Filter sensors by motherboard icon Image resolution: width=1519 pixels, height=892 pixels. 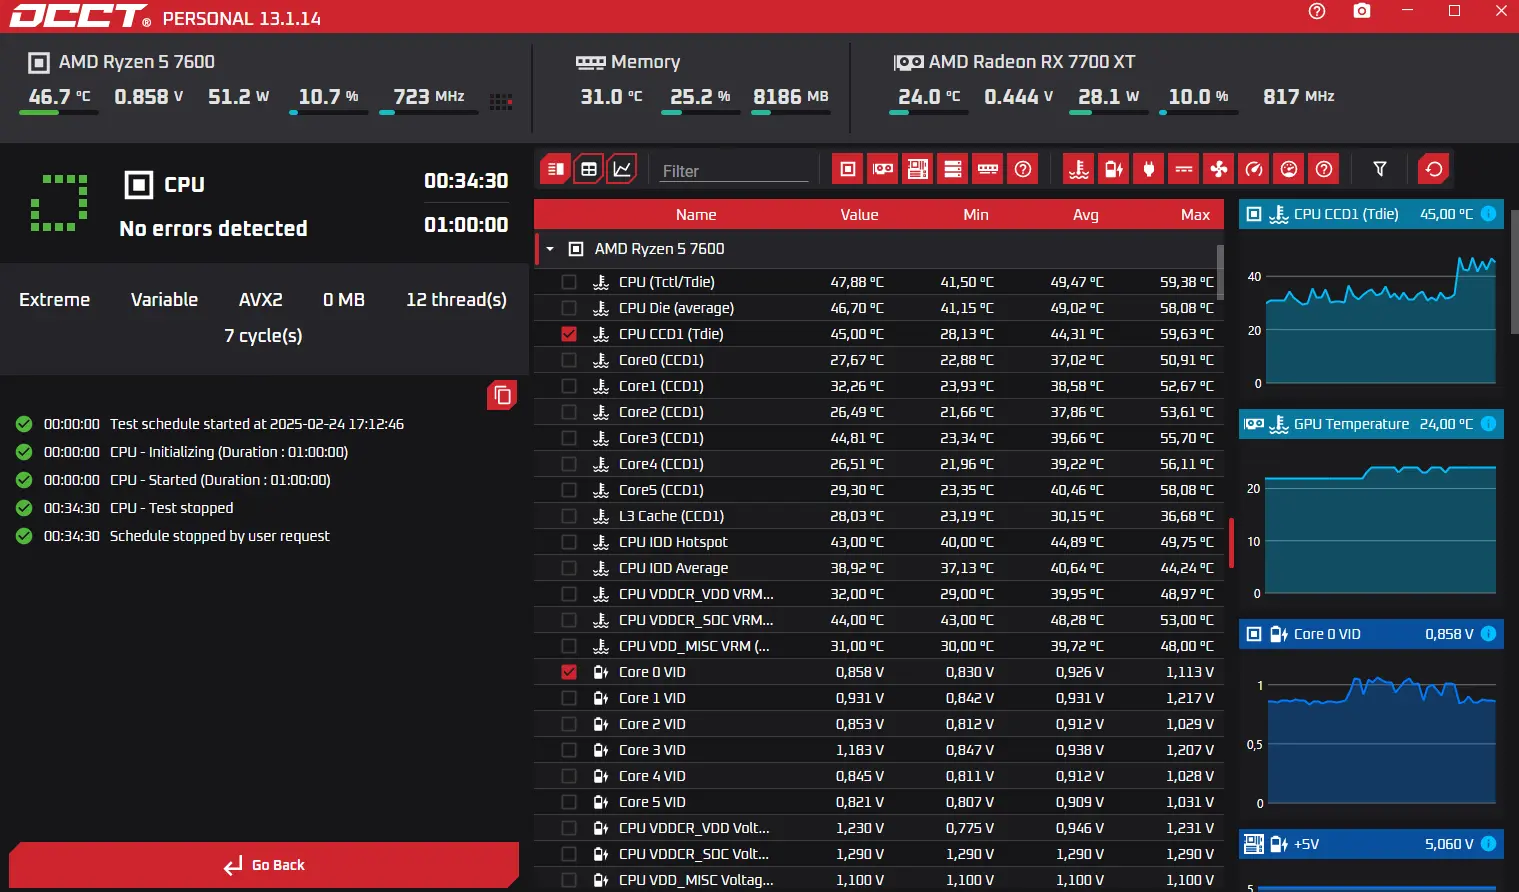[x=918, y=169]
